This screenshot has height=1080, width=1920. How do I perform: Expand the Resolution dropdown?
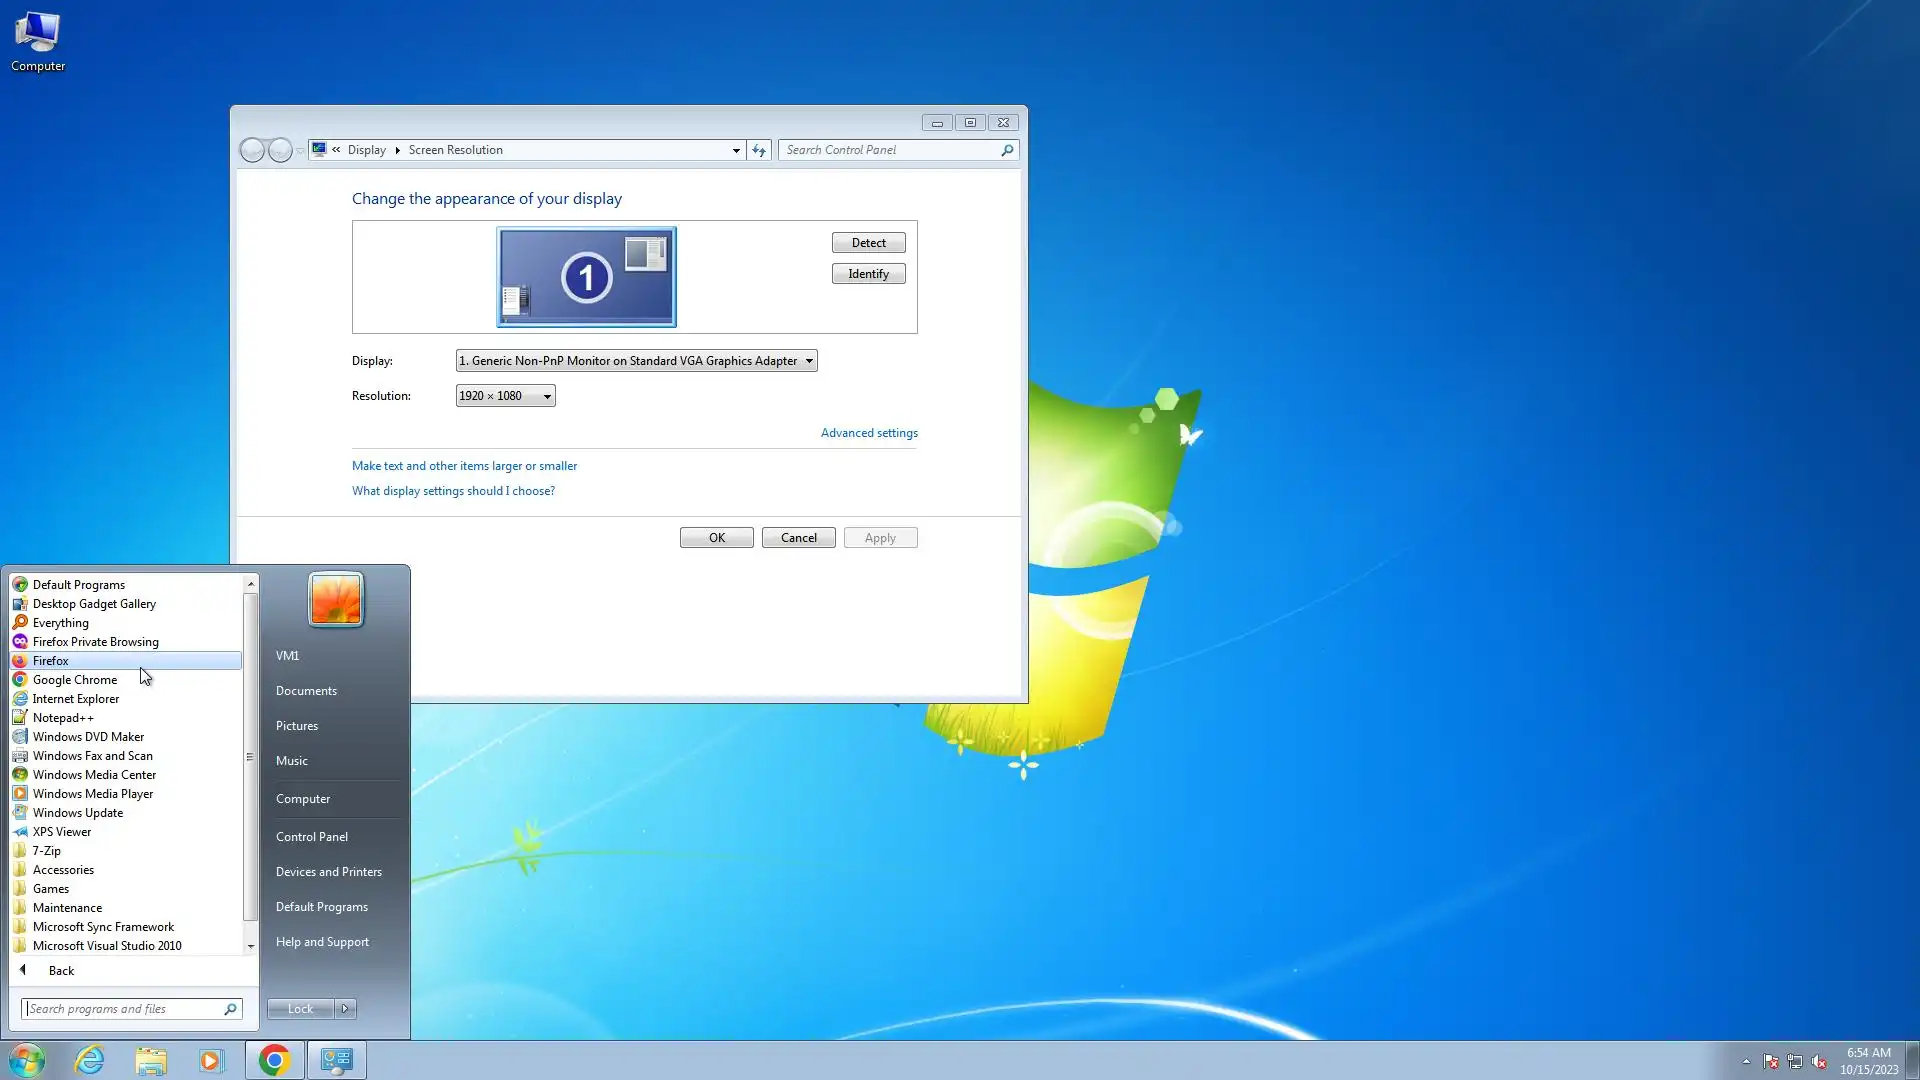coord(505,396)
